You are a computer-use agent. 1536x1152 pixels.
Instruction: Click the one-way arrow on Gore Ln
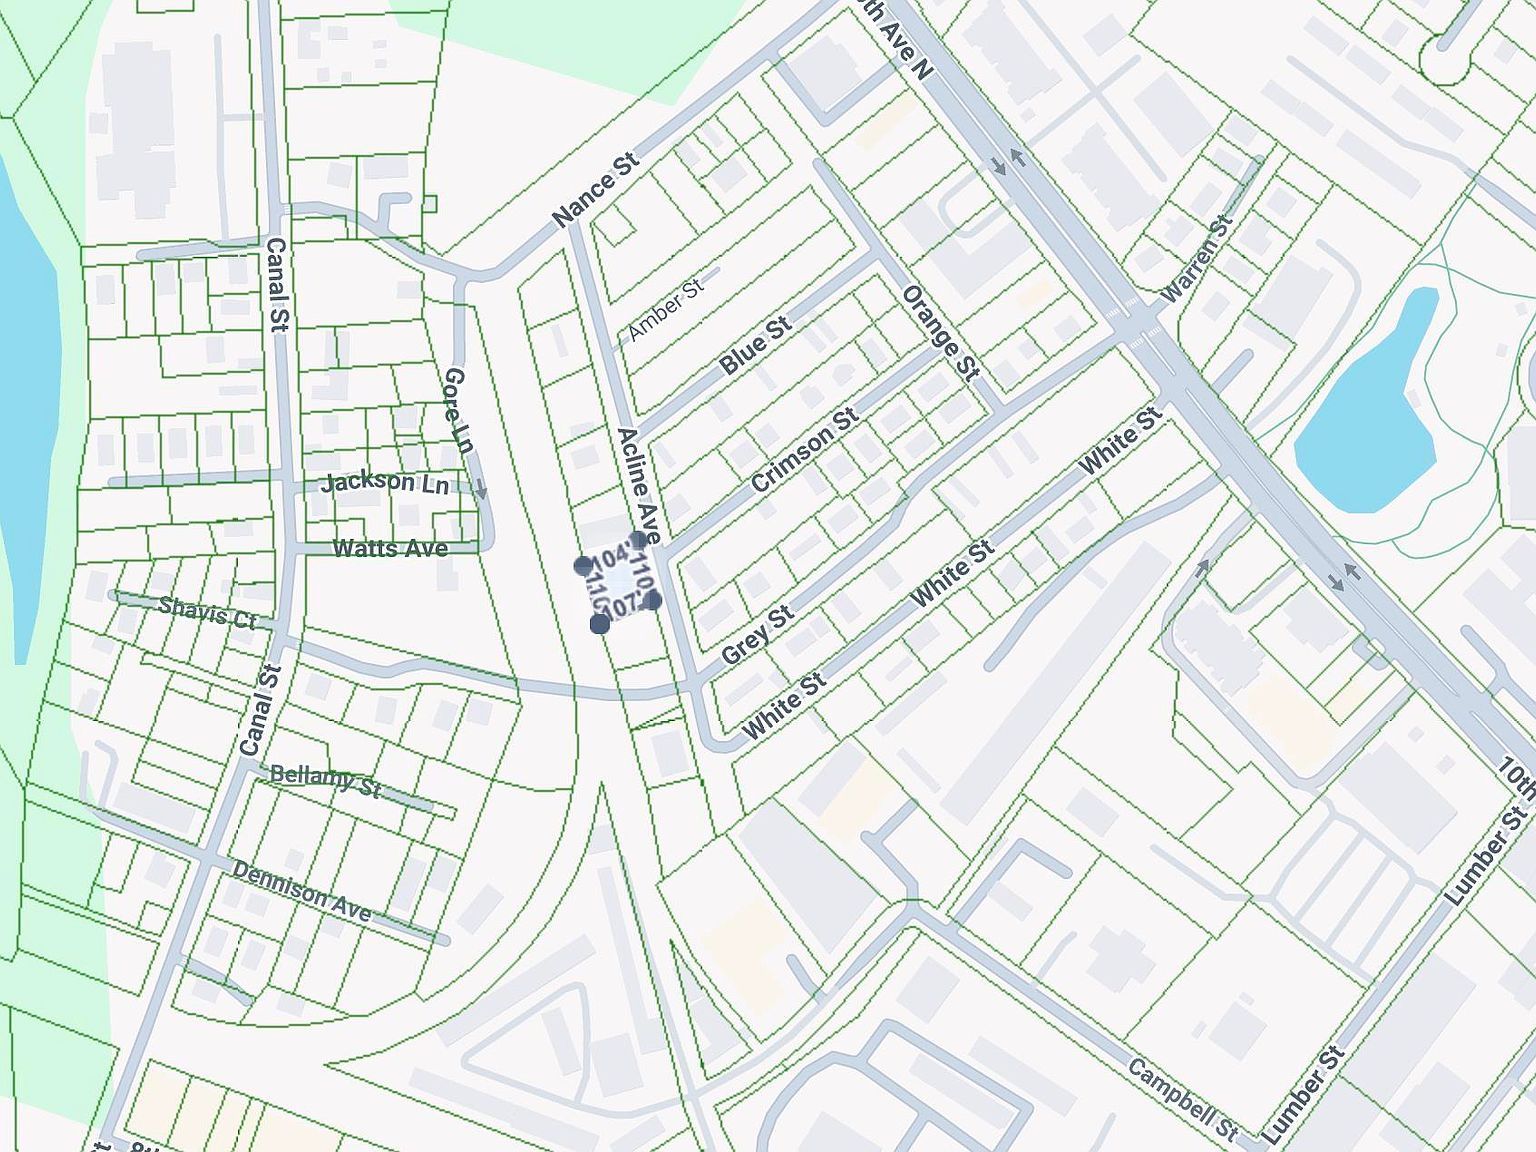(481, 490)
